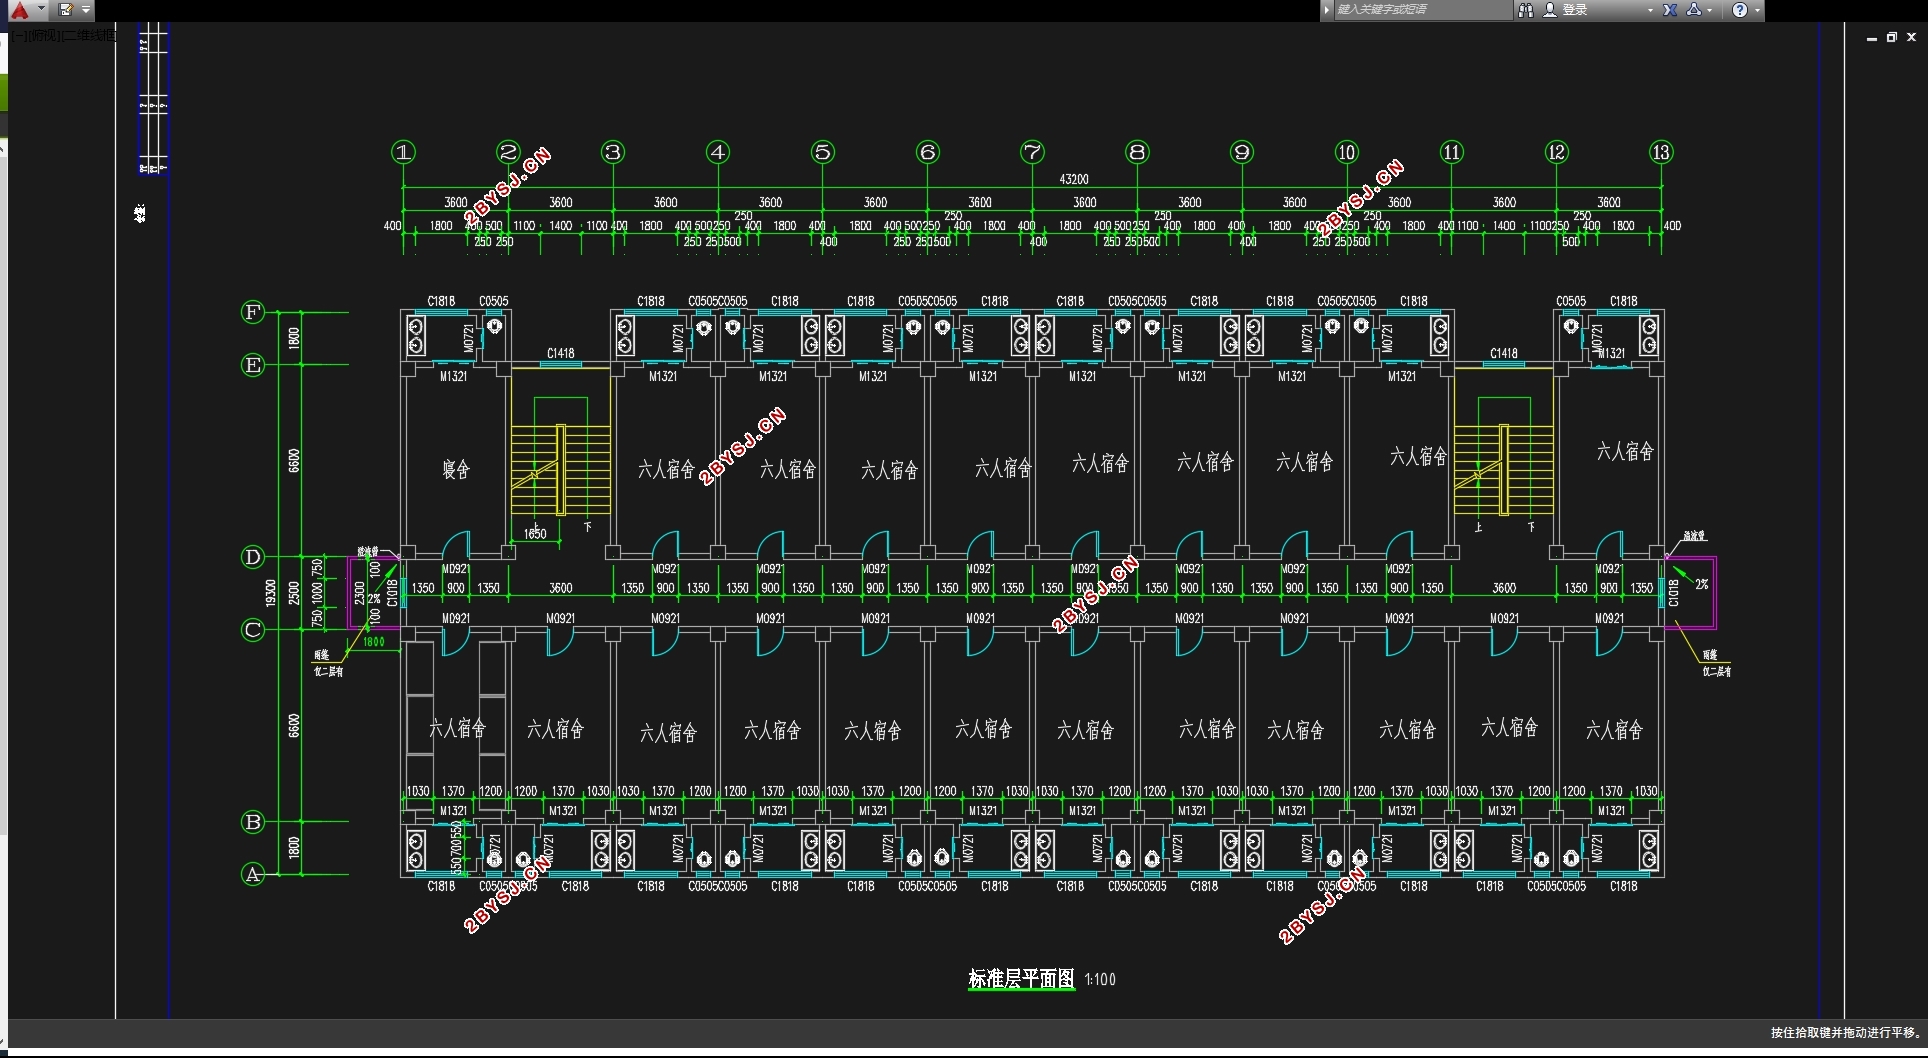Open the Help question mark icon
This screenshot has width=1928, height=1058.
click(1740, 10)
